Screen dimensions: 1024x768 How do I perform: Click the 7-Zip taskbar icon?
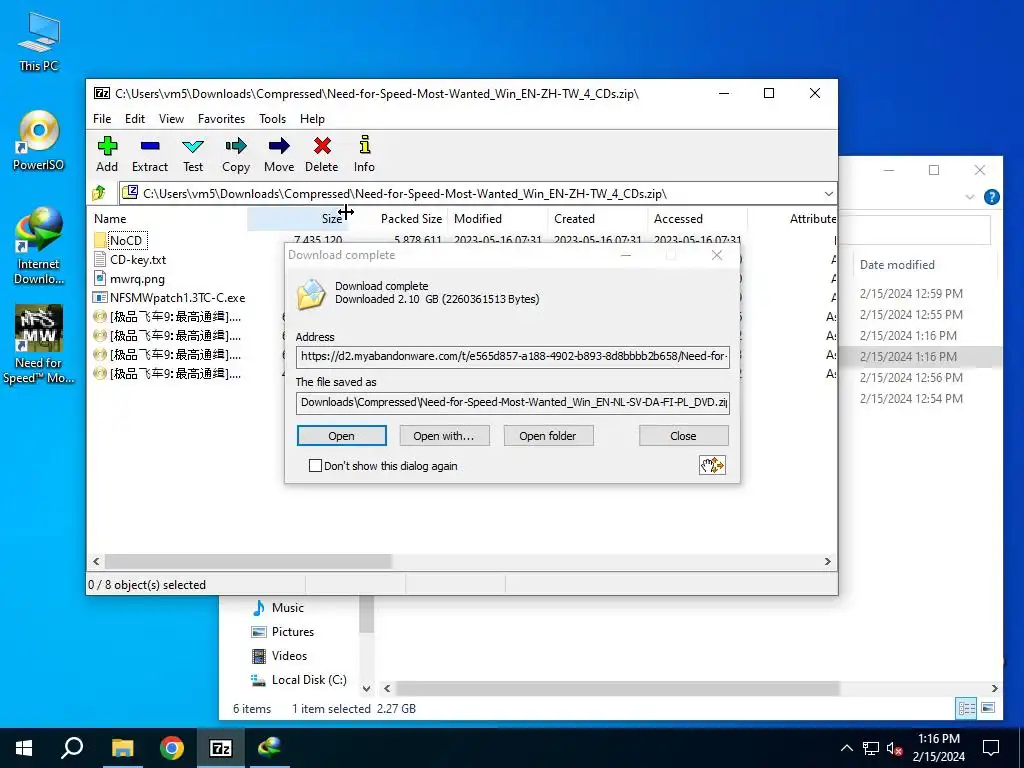[220, 748]
